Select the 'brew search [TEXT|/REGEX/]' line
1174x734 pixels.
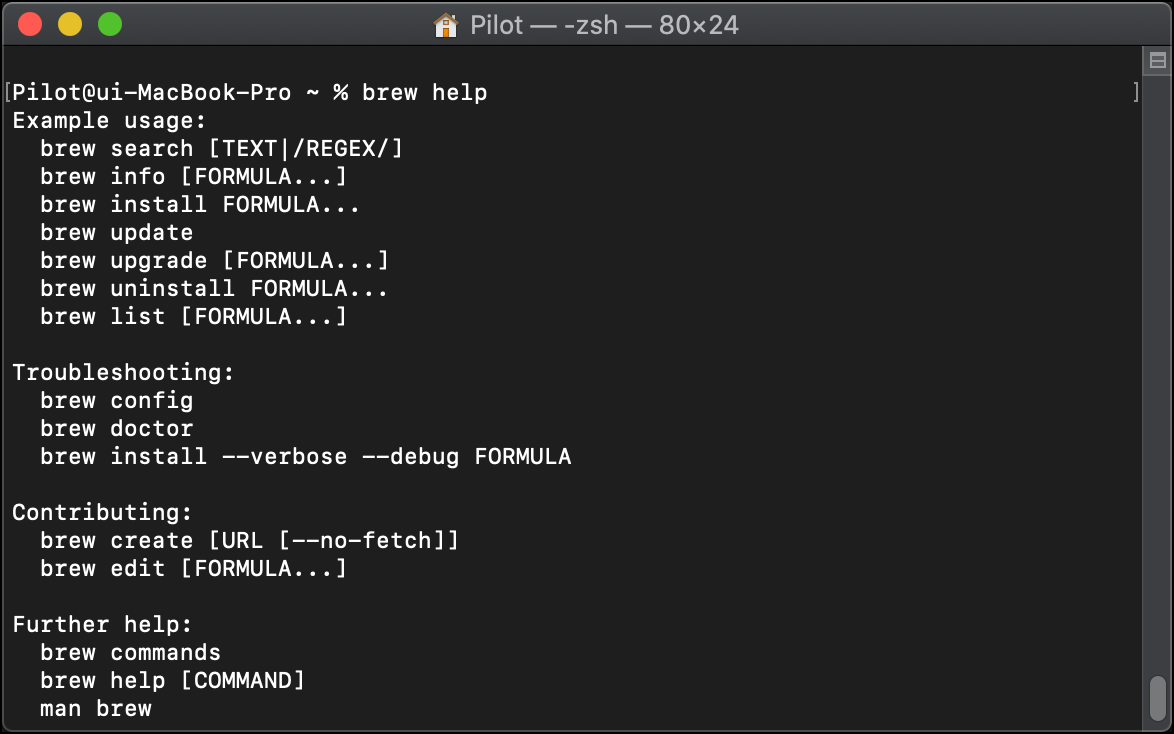(x=222, y=148)
